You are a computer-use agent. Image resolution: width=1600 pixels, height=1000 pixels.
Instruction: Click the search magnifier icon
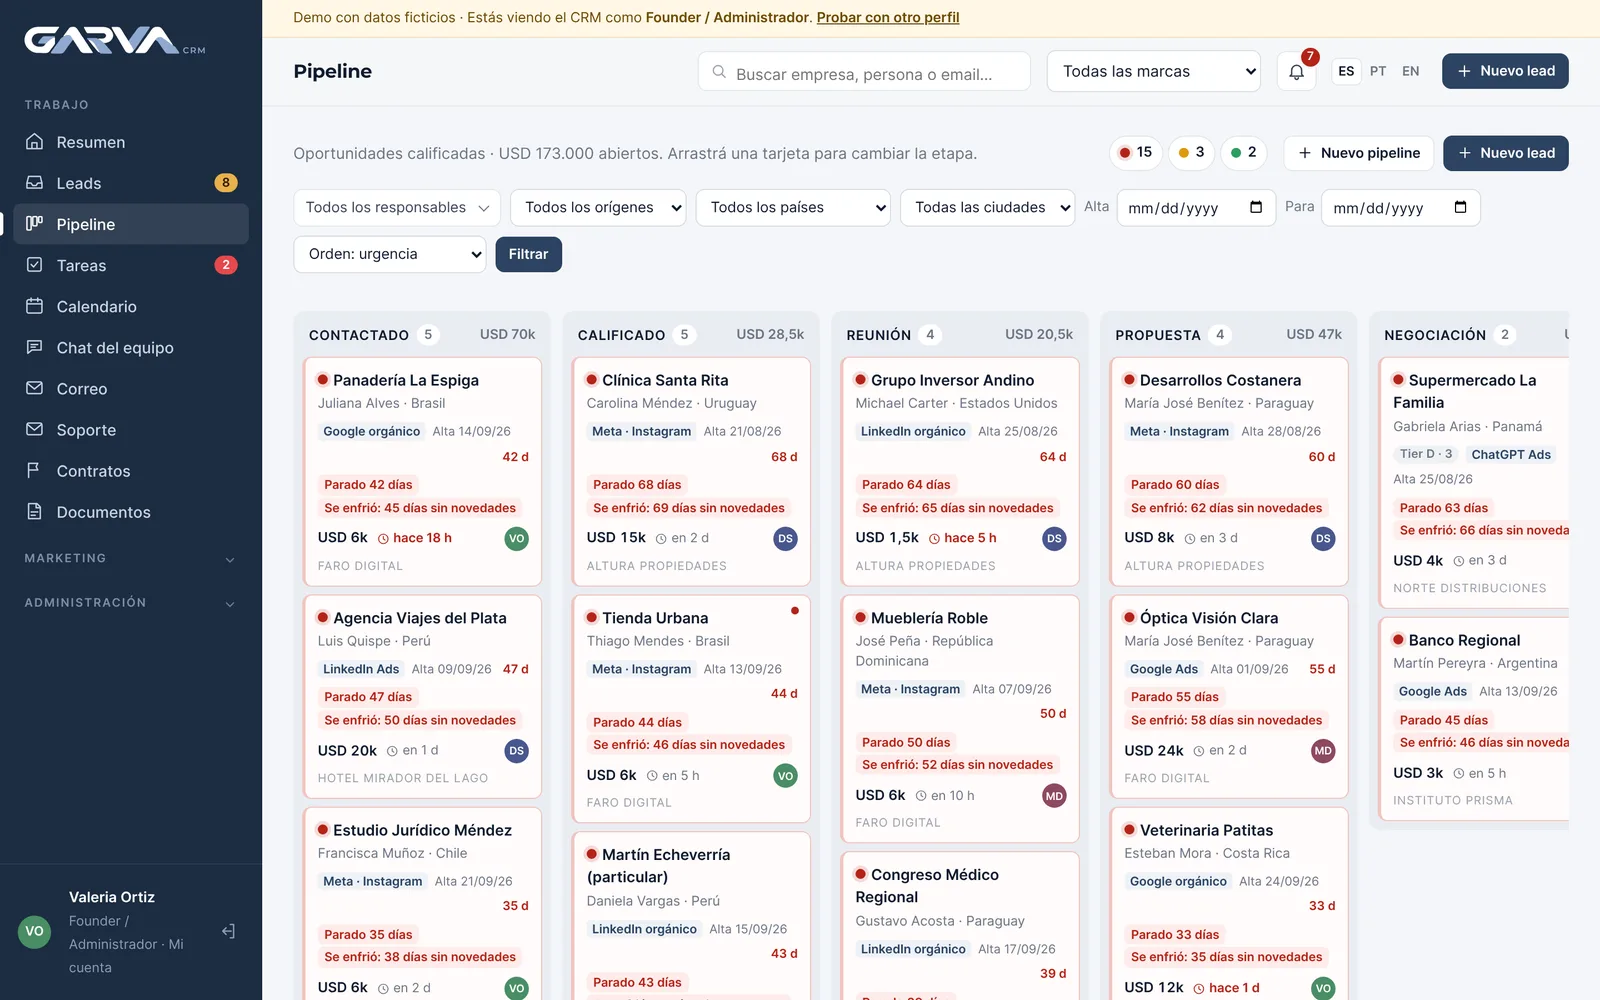tap(719, 72)
